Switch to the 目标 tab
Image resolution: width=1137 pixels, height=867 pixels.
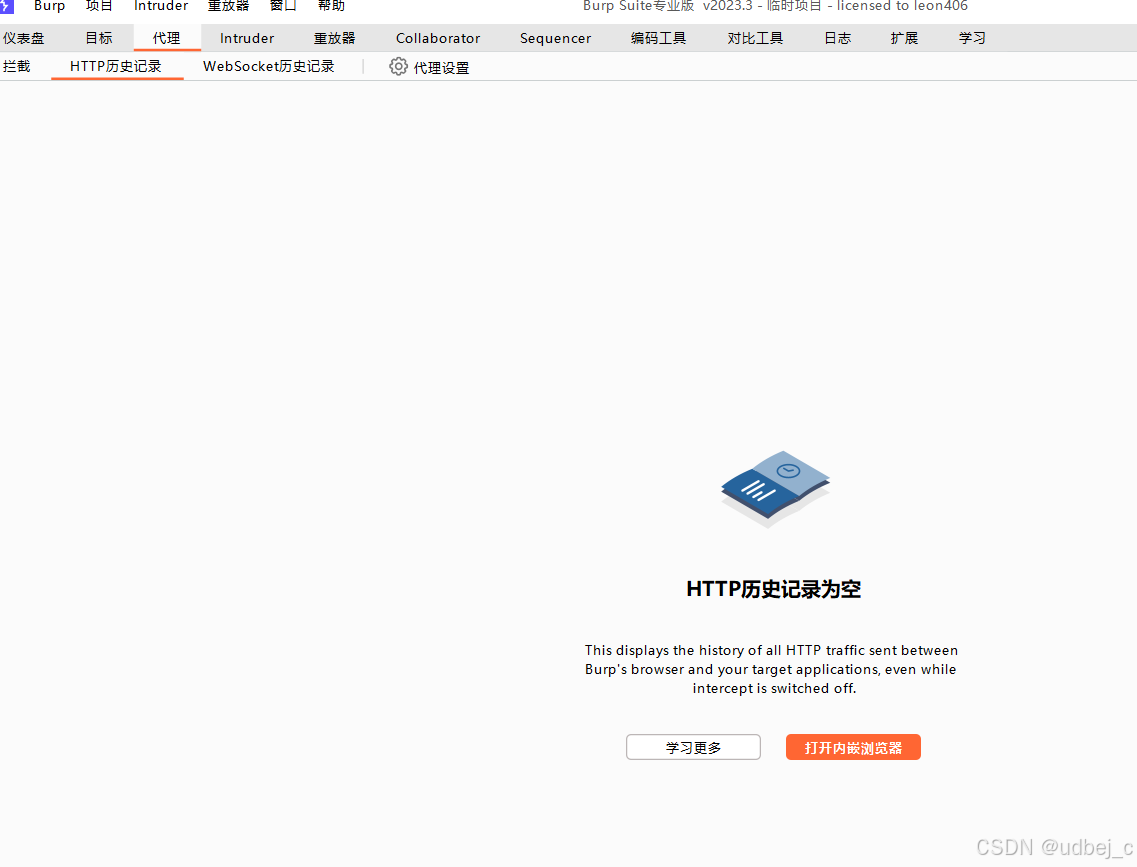tap(99, 38)
